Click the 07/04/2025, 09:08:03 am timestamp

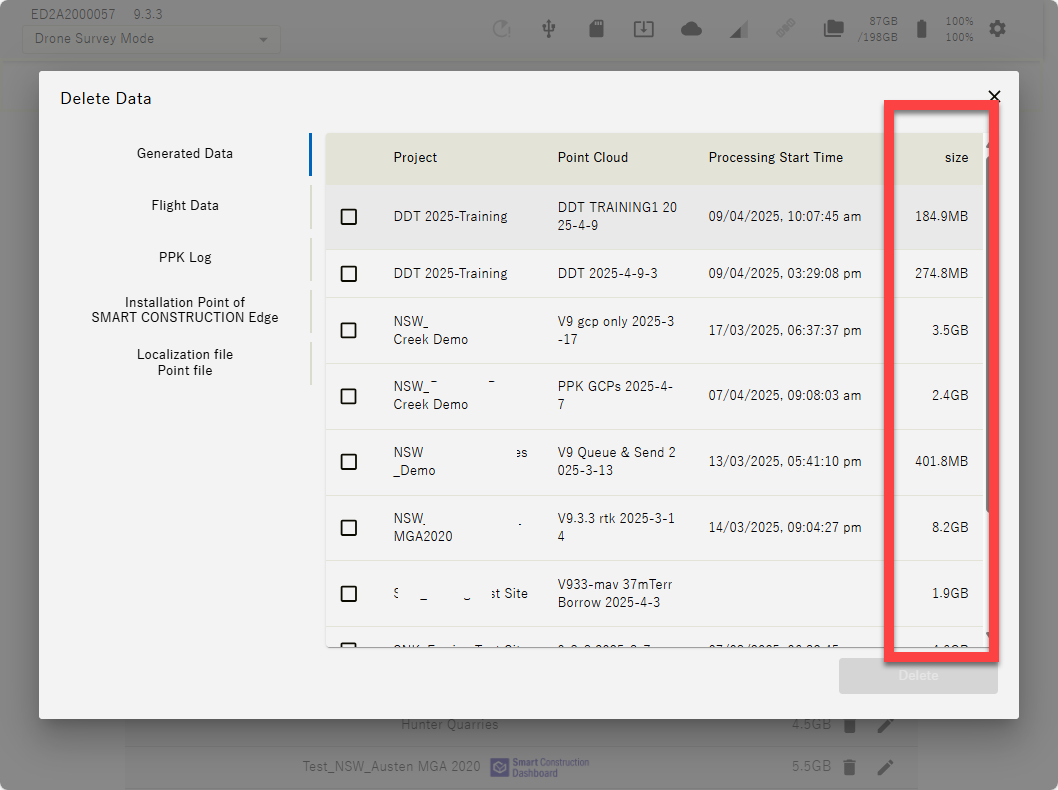[785, 396]
